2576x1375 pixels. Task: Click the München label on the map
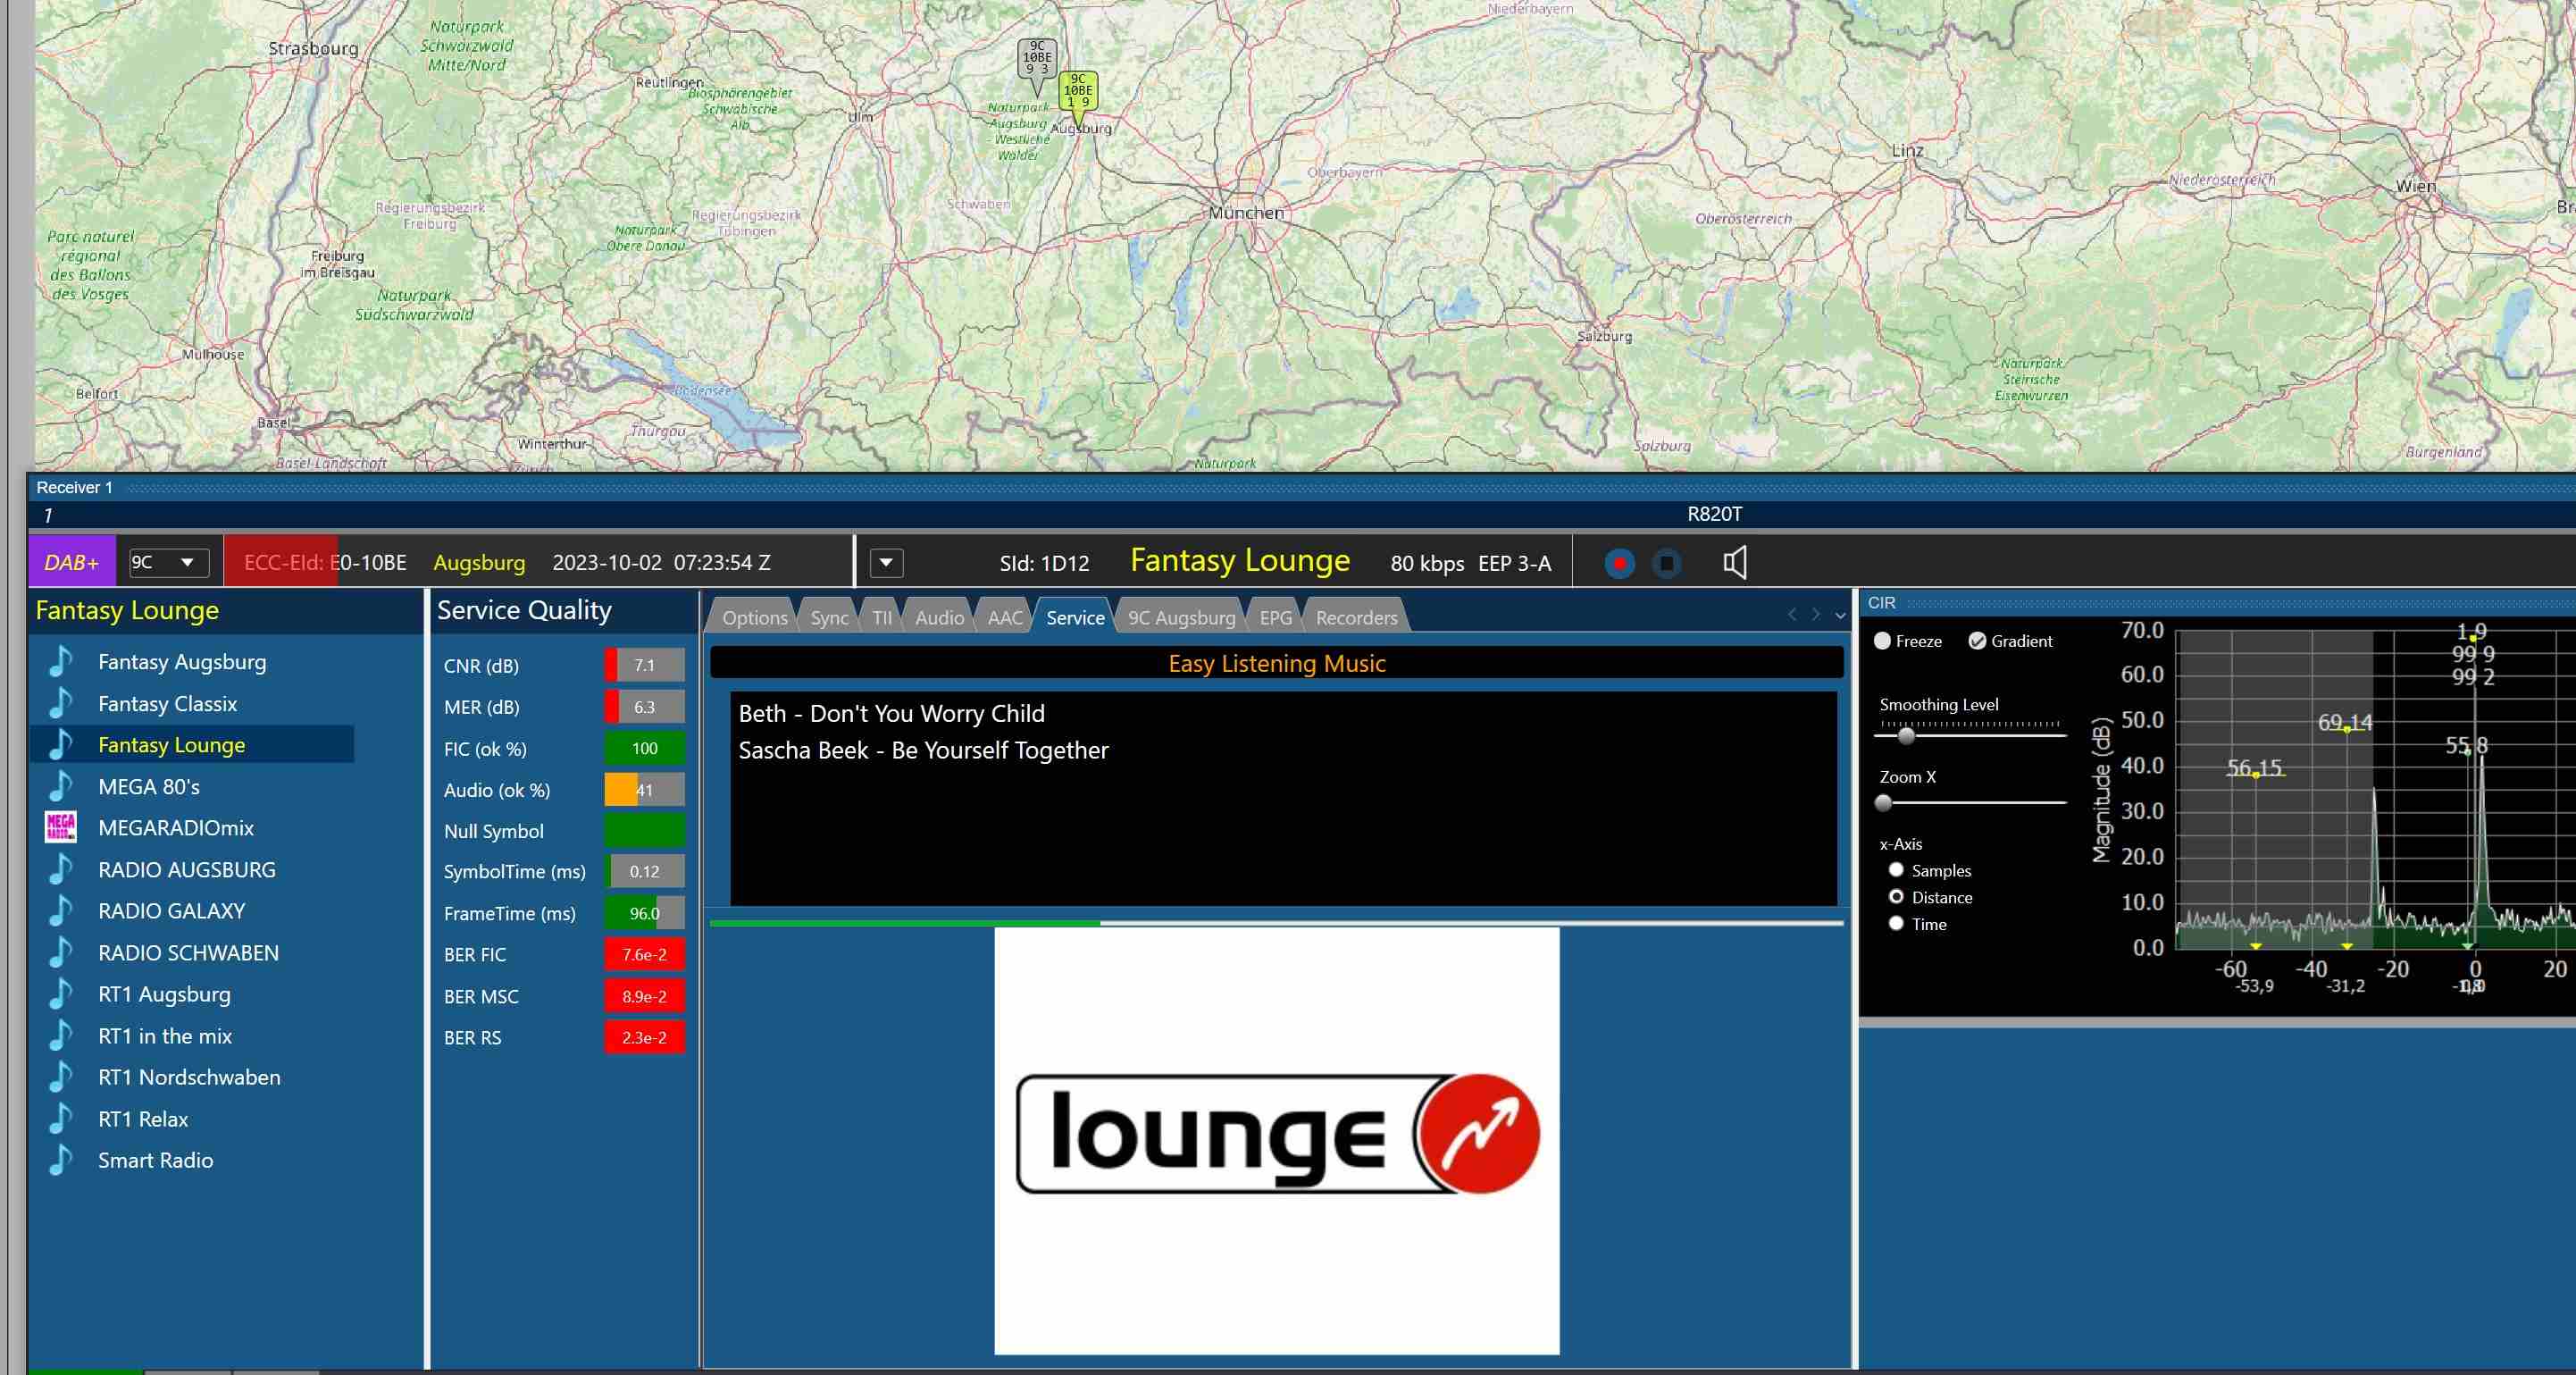(x=1246, y=213)
